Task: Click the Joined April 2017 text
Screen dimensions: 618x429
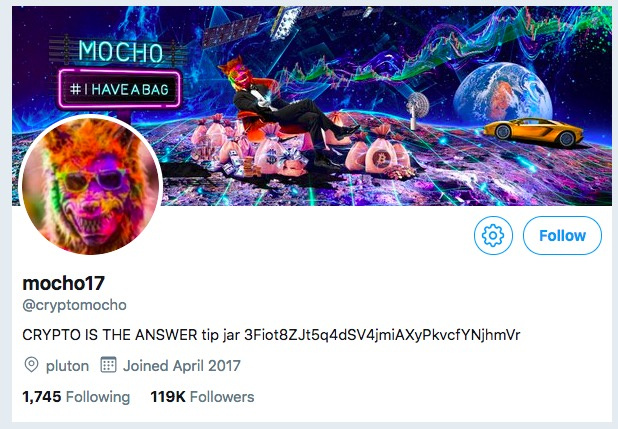Action: [x=182, y=366]
